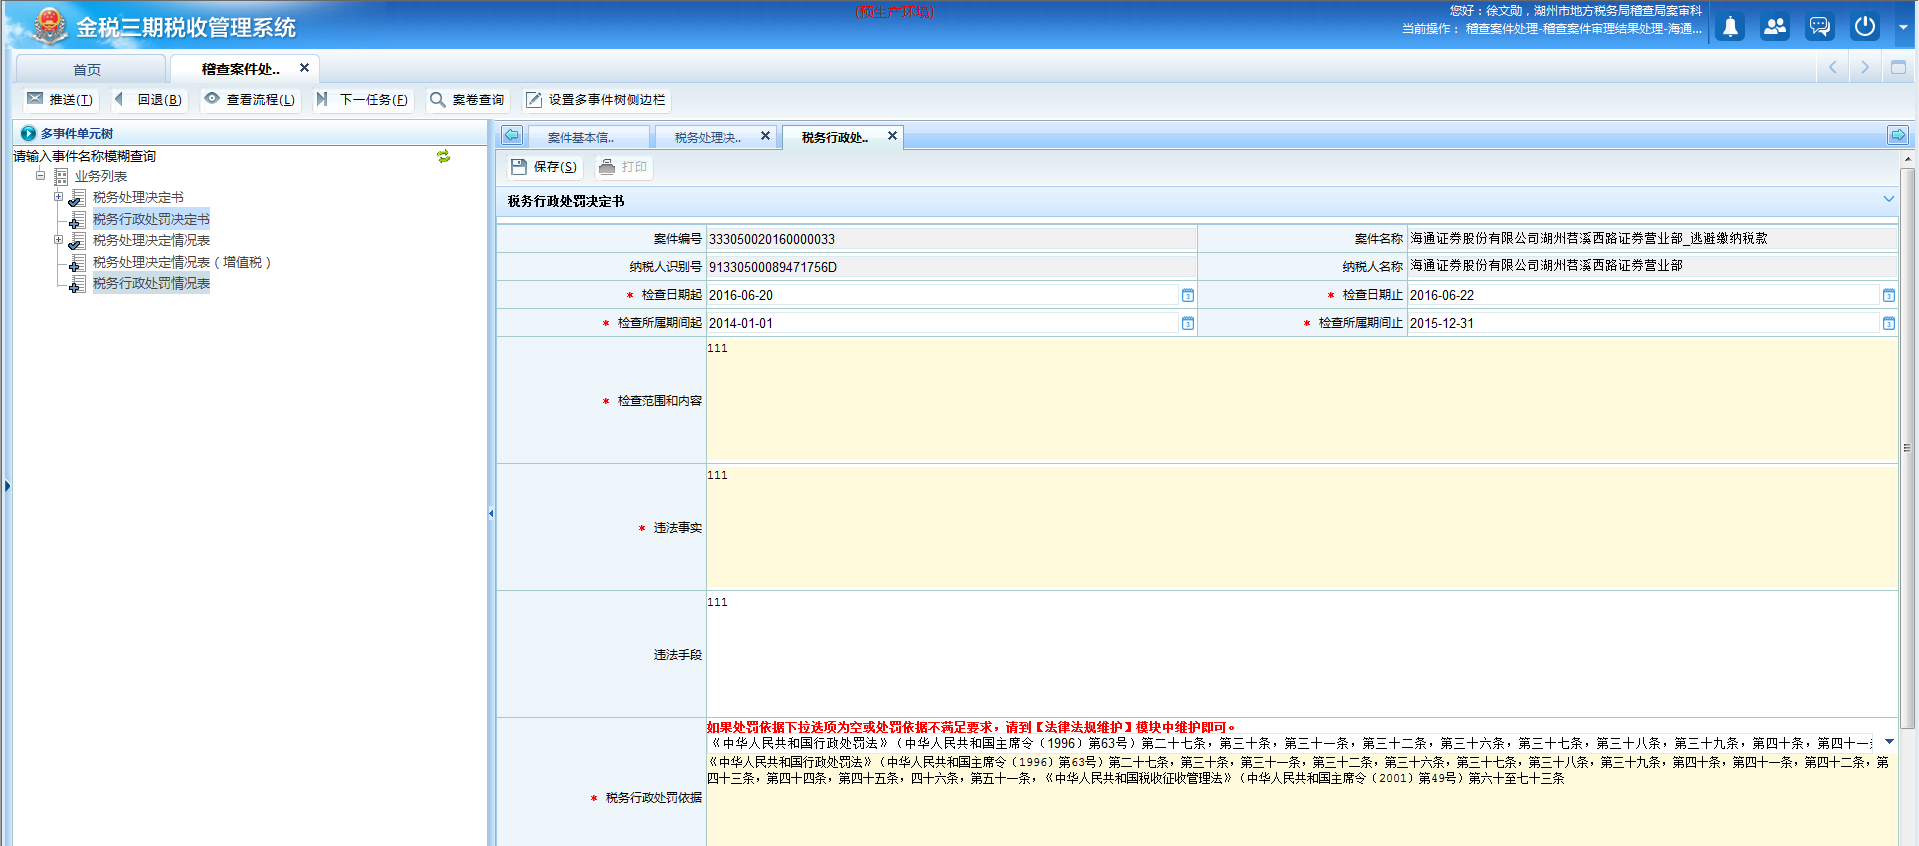This screenshot has width=1919, height=846.
Task: Collapse the 税务行政处罚决定书 section chevron
Action: [x=1888, y=200]
